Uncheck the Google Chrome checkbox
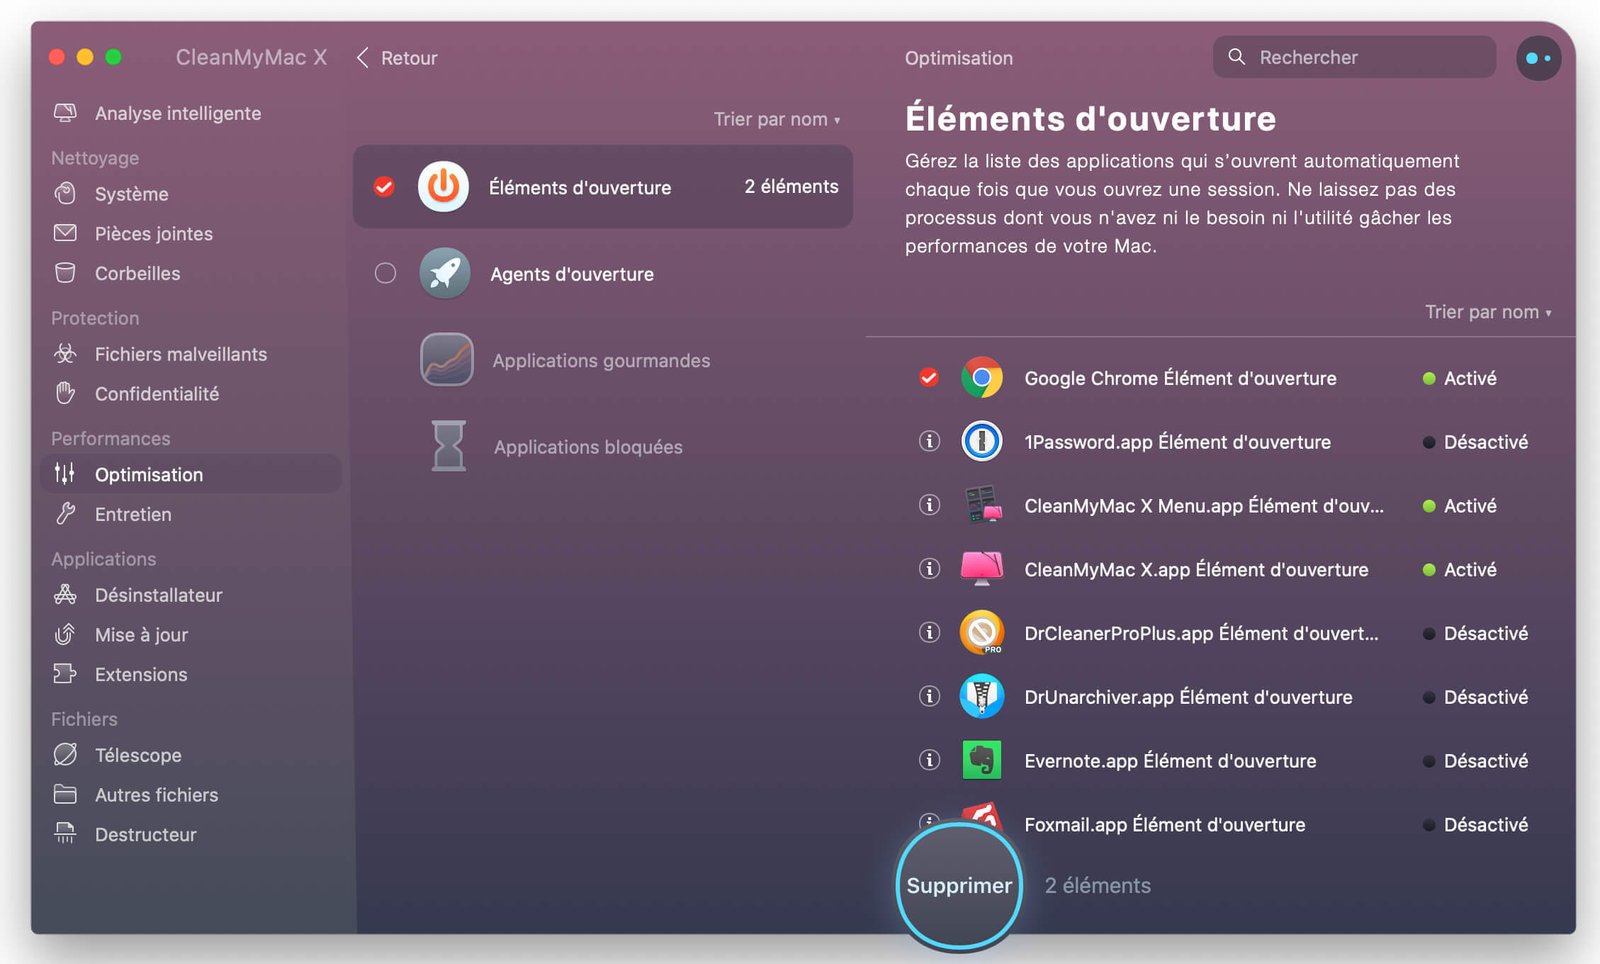The image size is (1600, 964). pyautogui.click(x=929, y=378)
